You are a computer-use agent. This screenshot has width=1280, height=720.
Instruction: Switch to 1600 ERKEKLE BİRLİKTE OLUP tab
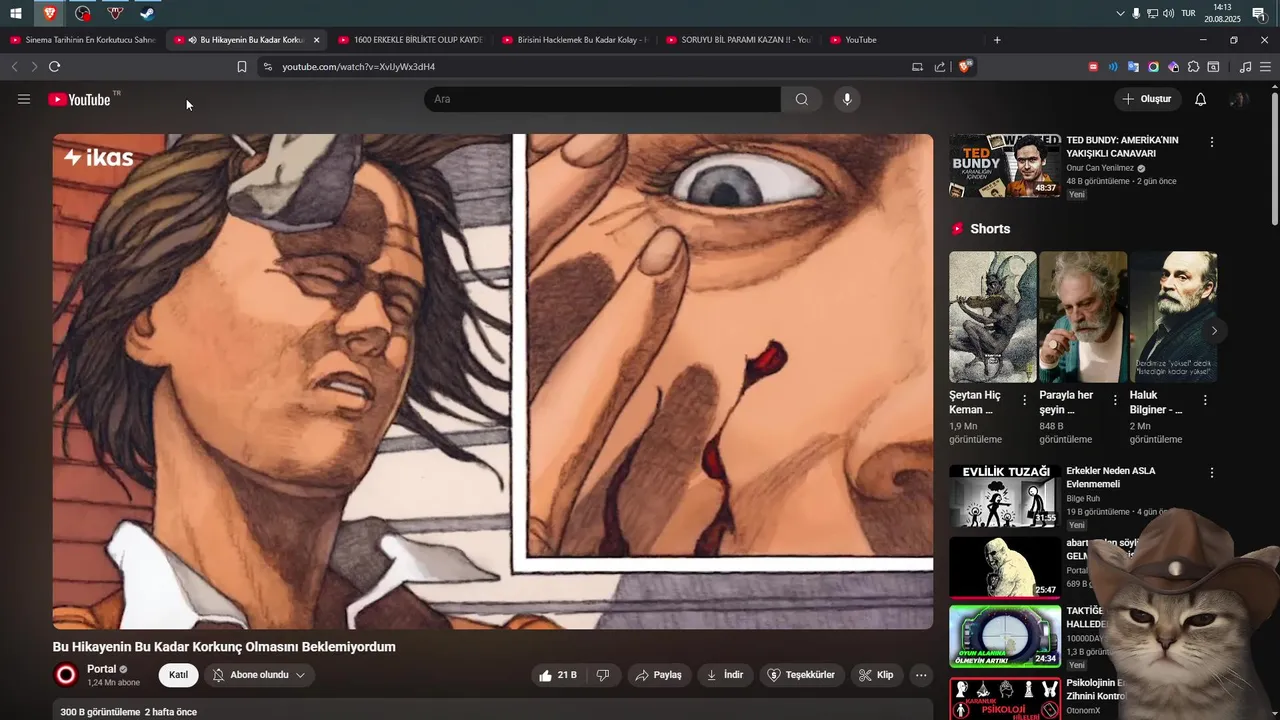pos(410,40)
